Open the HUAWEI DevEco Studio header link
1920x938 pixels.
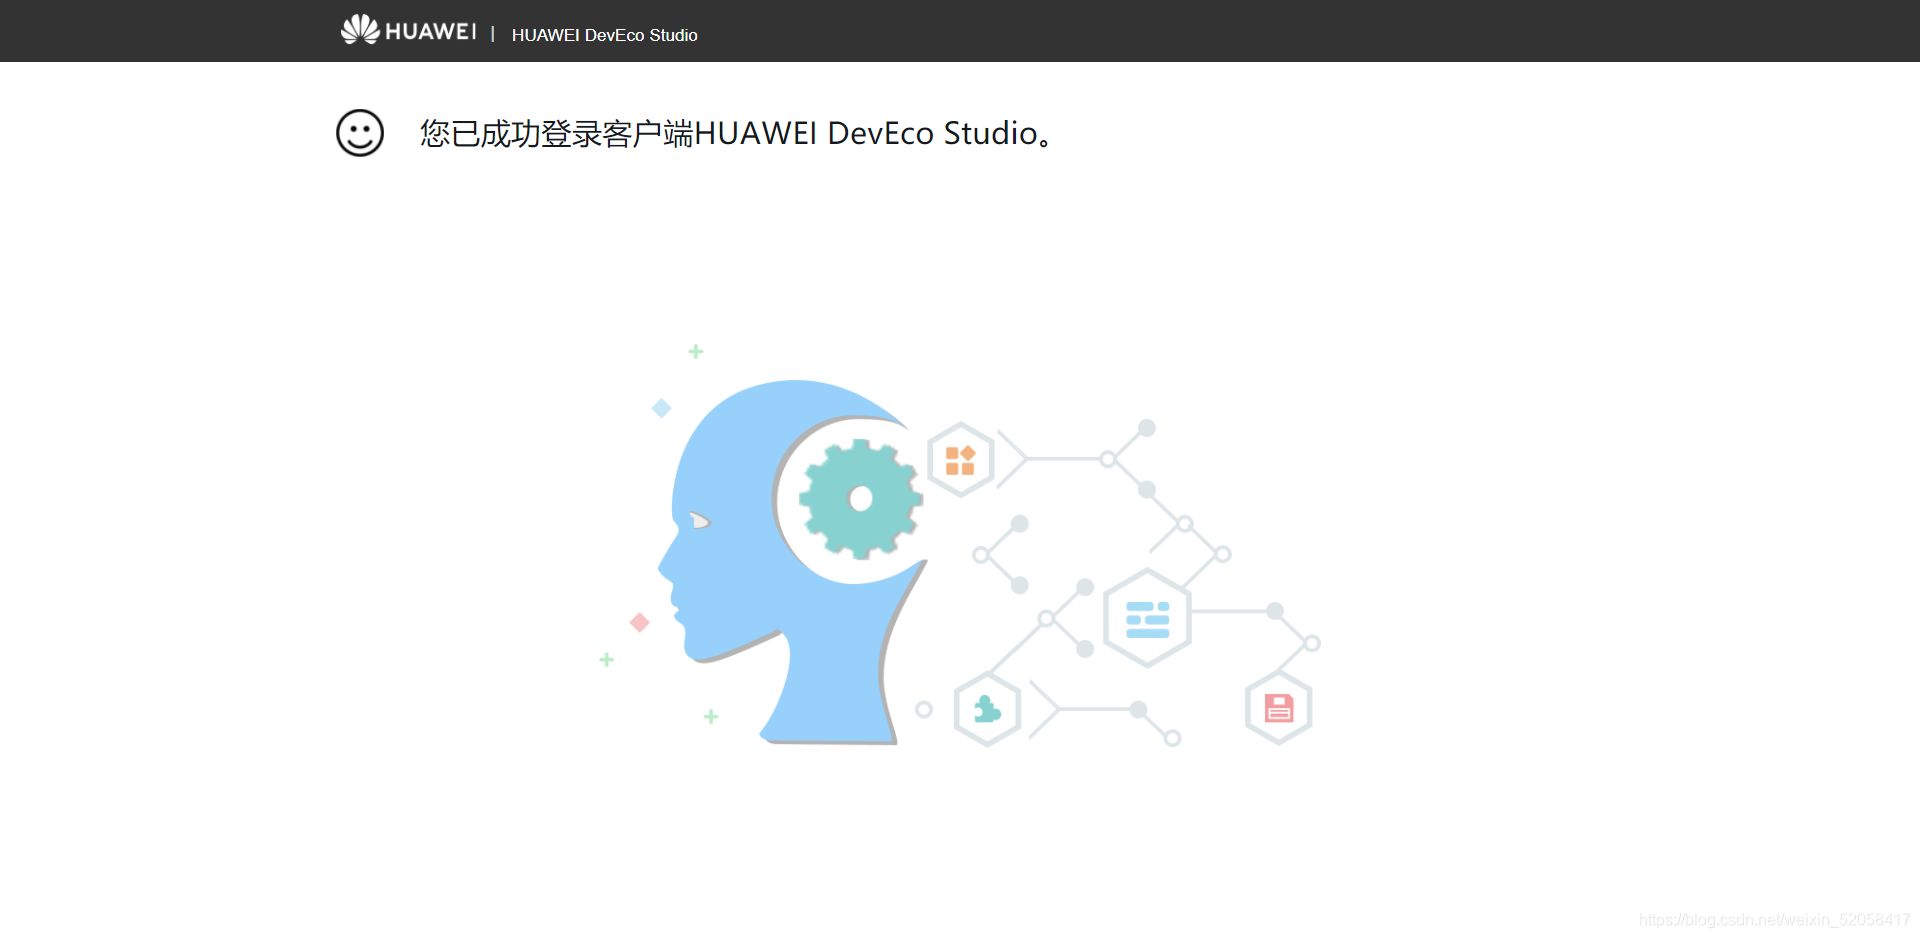(x=604, y=35)
